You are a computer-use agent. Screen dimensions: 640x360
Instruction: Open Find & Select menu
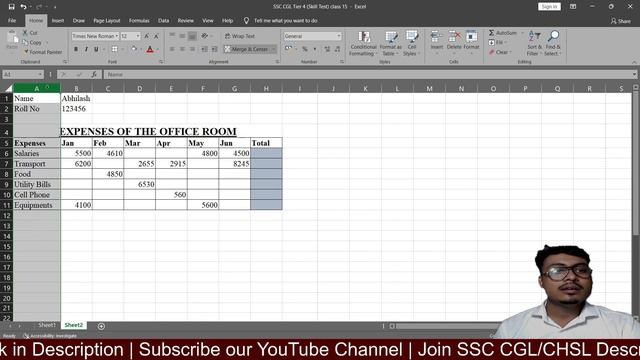553,43
